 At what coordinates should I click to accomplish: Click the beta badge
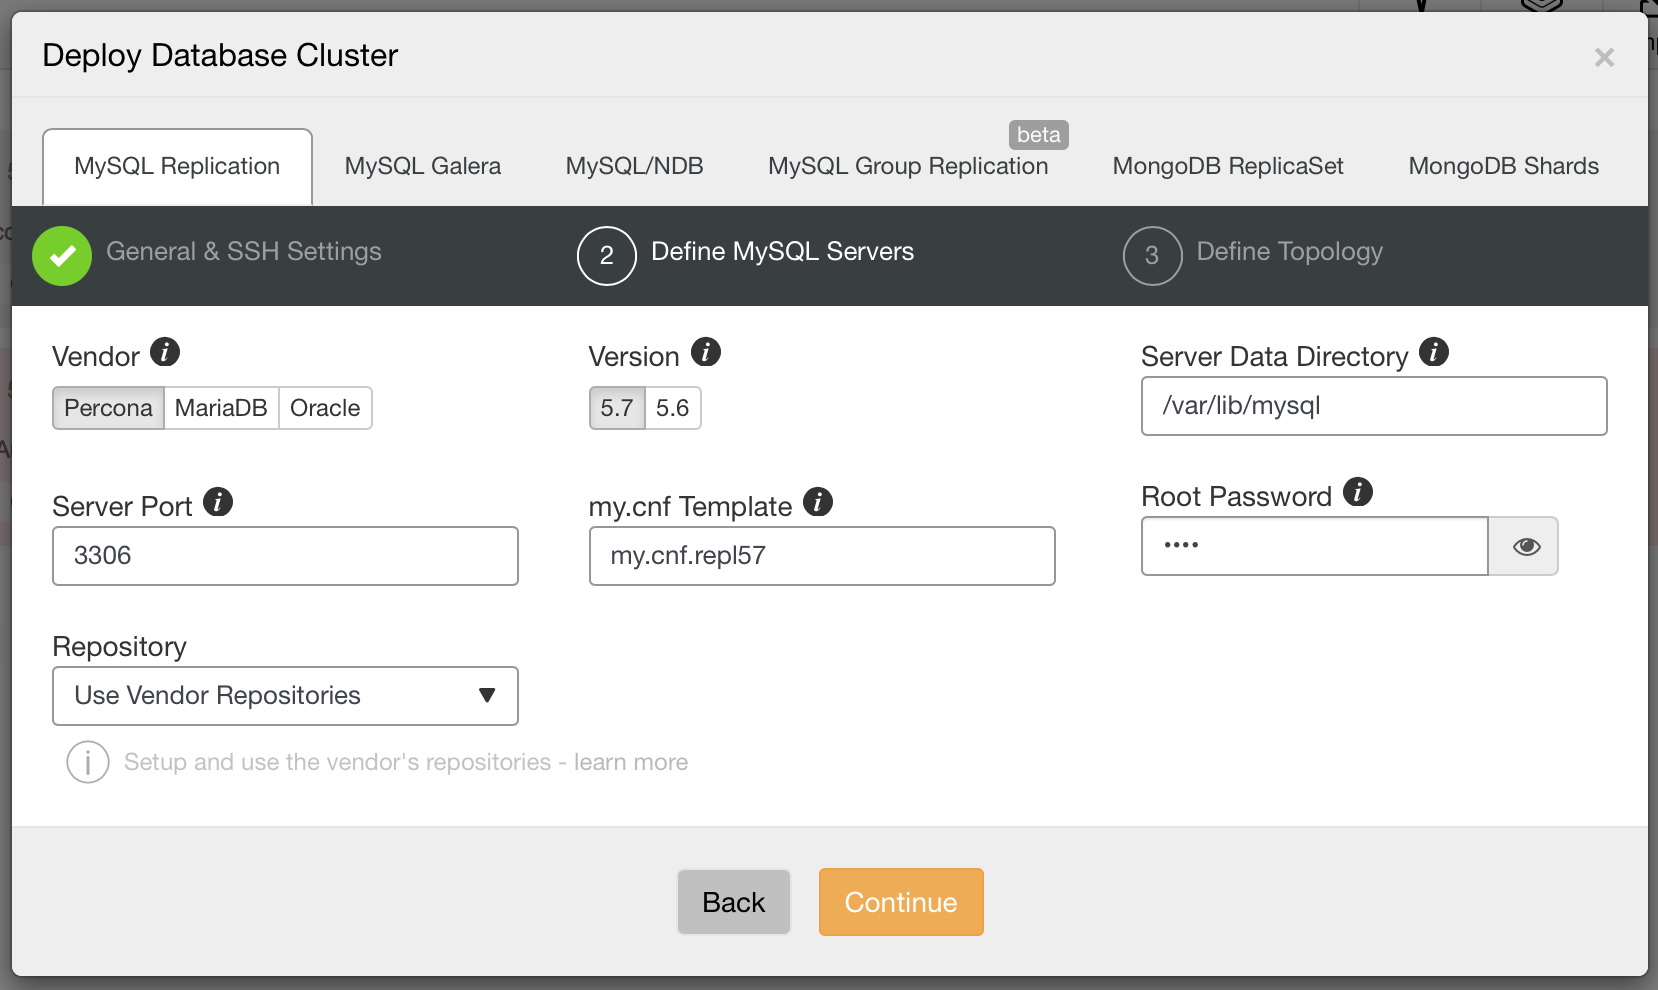pyautogui.click(x=1038, y=135)
